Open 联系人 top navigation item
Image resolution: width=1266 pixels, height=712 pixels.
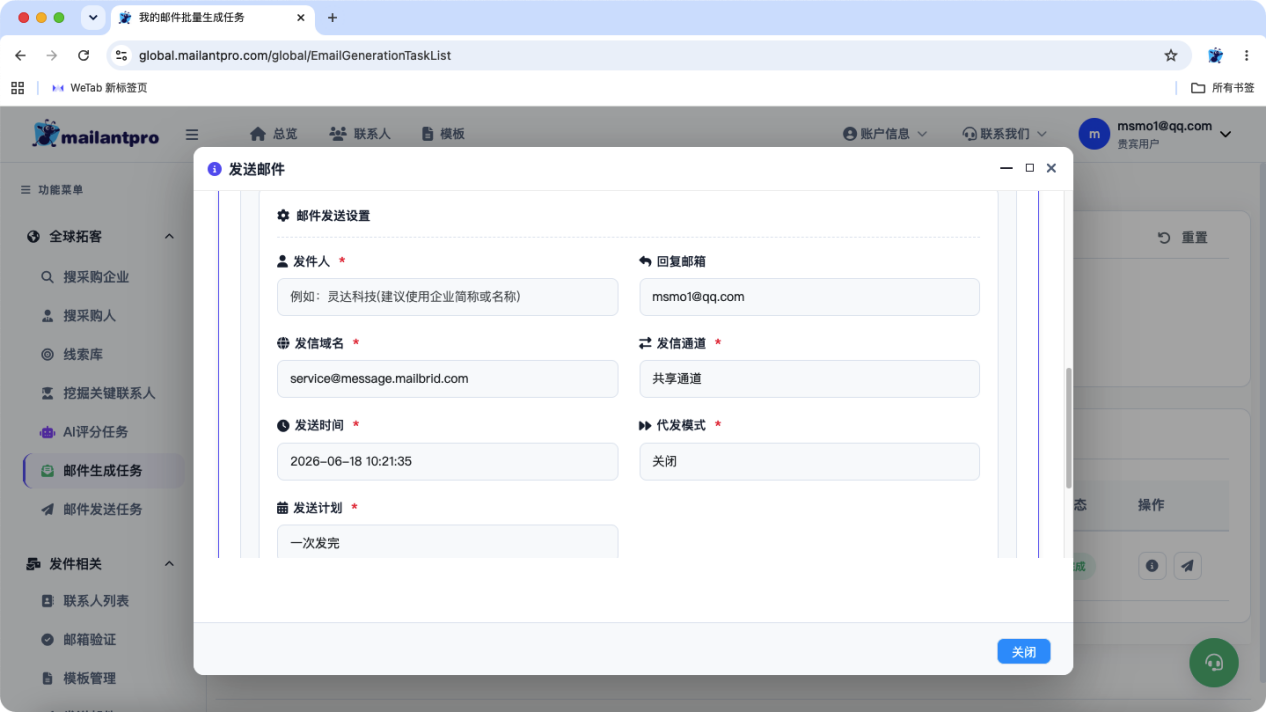coord(360,134)
